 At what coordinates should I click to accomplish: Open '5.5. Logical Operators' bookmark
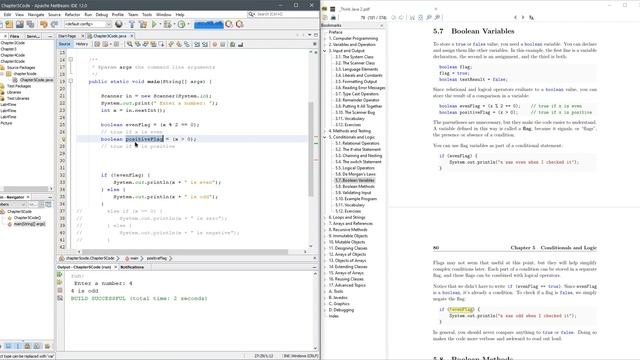tap(355, 168)
